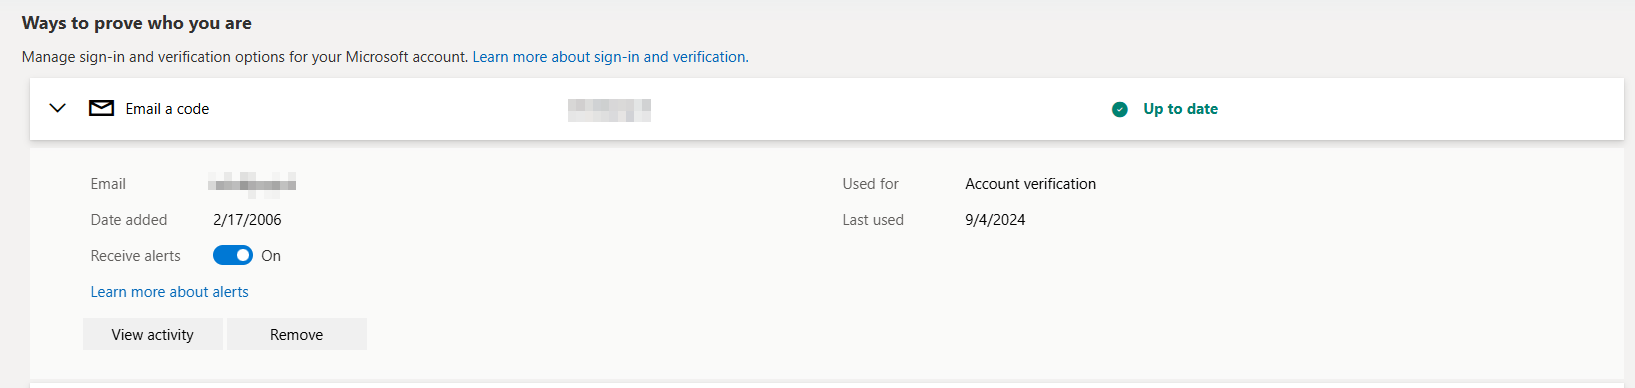
Task: Select the Email a code row title
Action: pyautogui.click(x=167, y=109)
